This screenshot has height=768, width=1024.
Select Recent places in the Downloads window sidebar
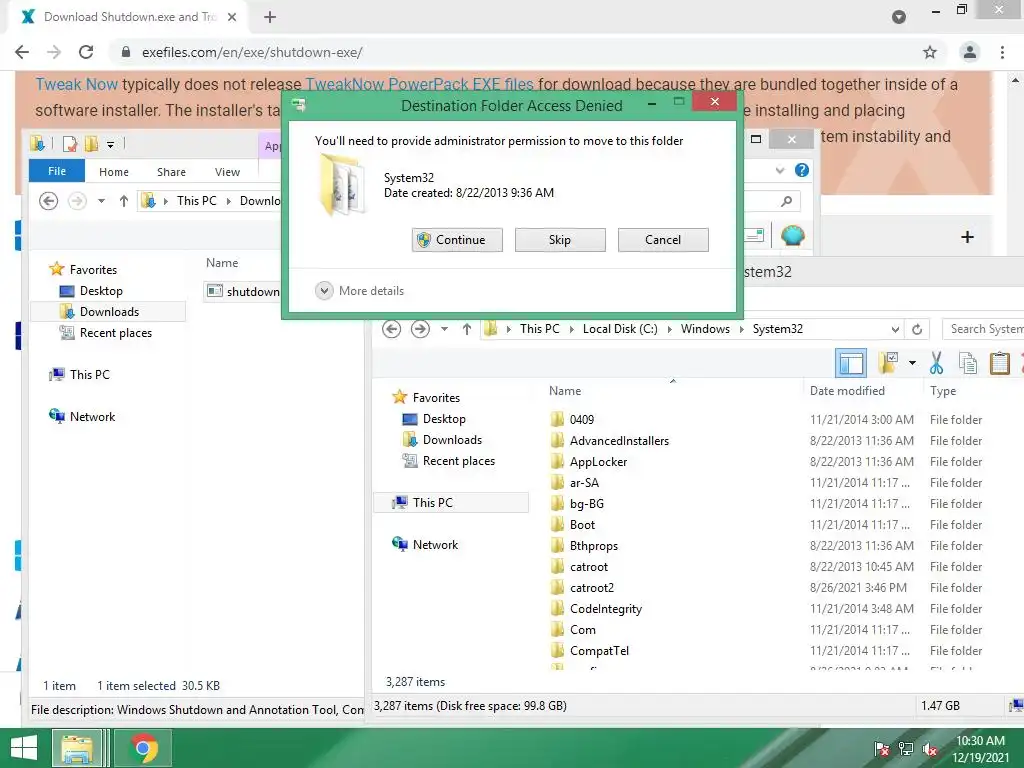[105, 333]
